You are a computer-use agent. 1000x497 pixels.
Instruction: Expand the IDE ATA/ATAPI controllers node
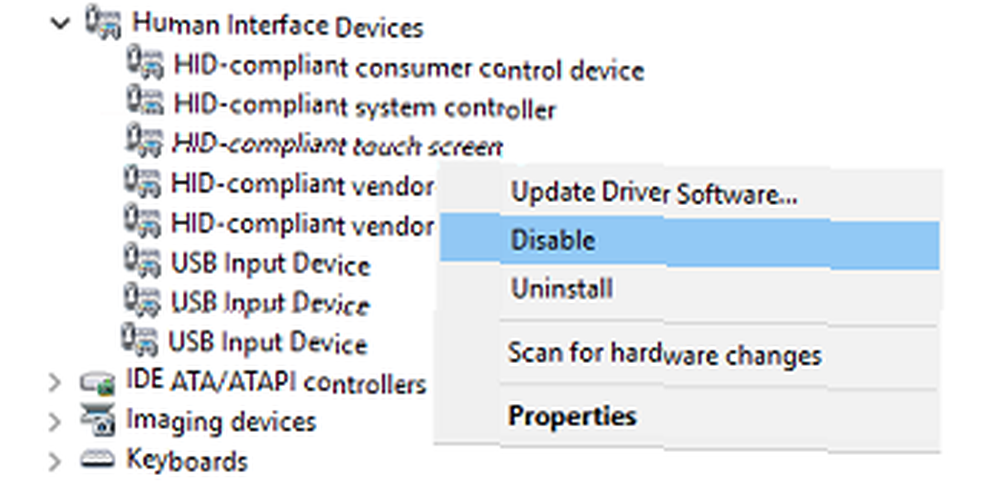tap(55, 383)
